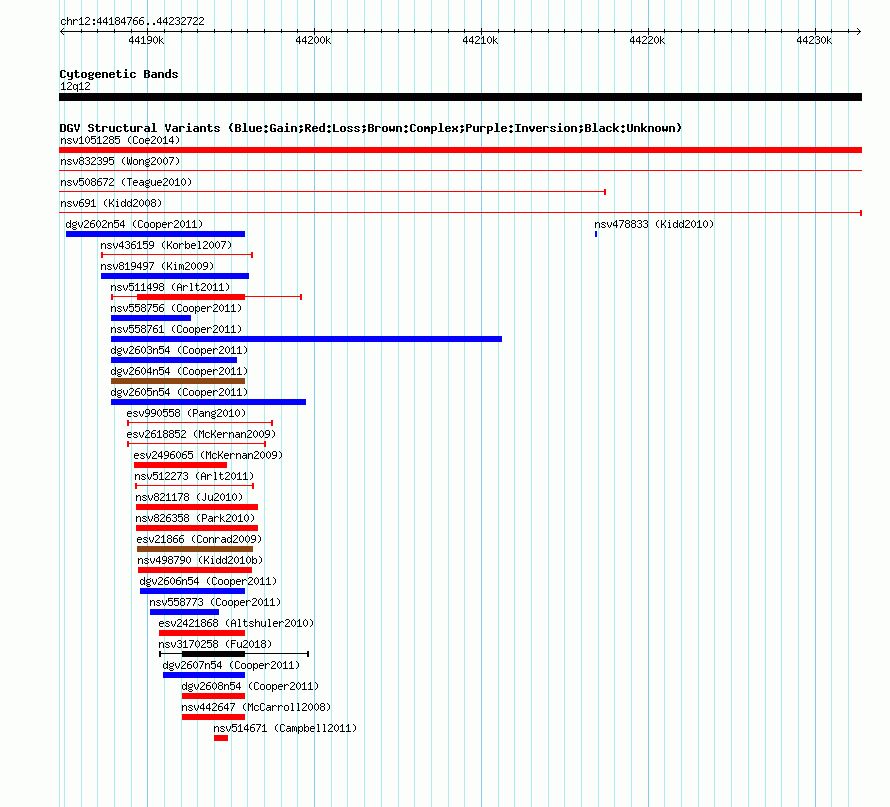Click the 12q12 cytogenetic band bar

[460, 97]
